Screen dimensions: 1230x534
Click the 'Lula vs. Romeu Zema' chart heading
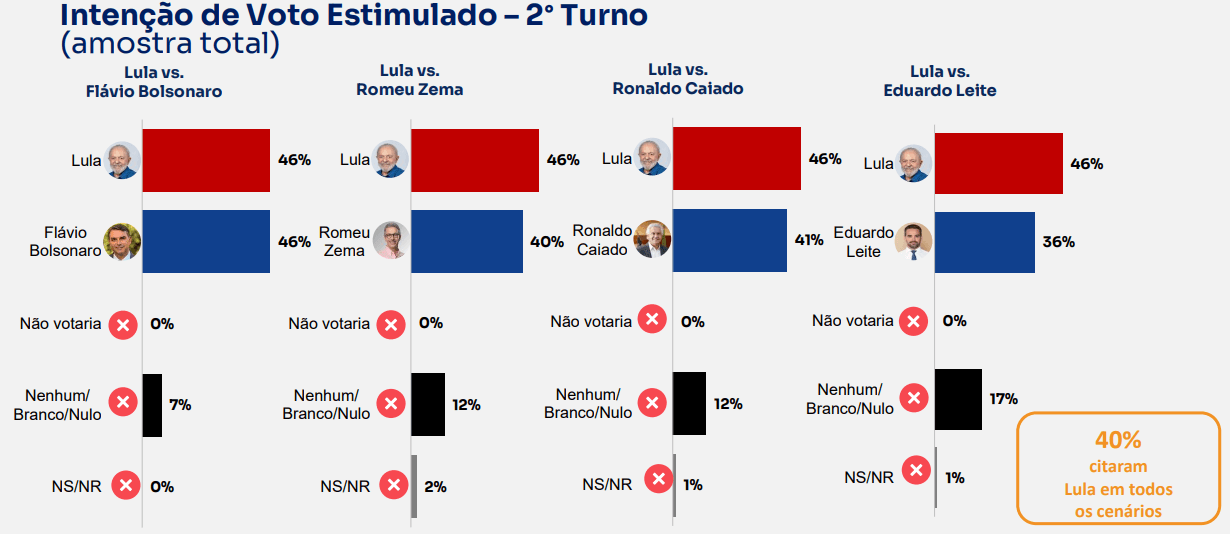coord(410,80)
